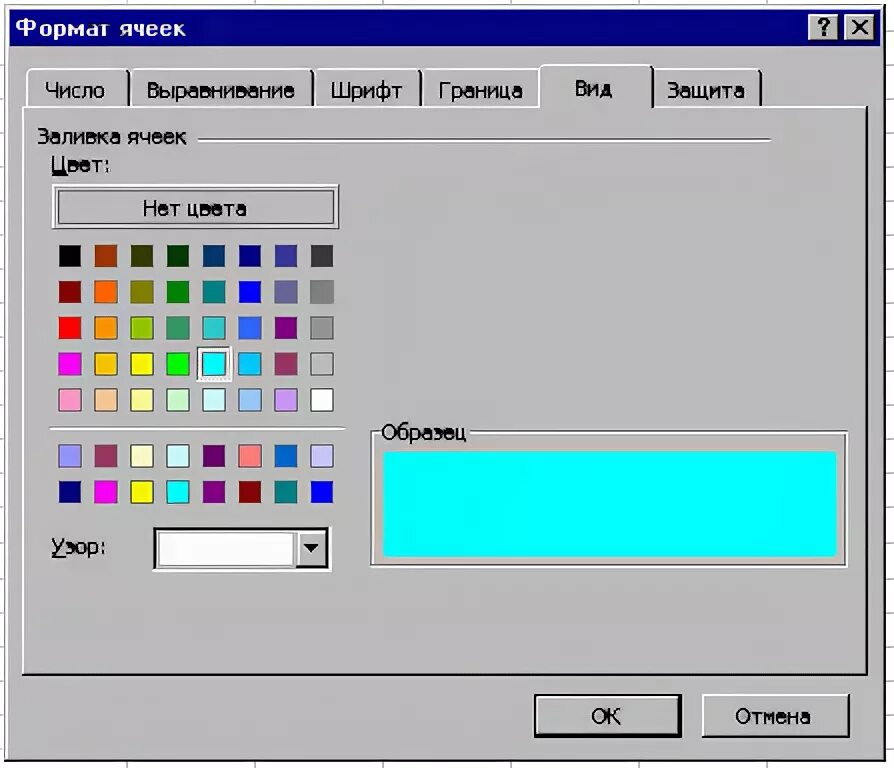Select the indigo swatch in the top swatch row
Viewport: 894px width, 768px height.
pyautogui.click(x=286, y=256)
